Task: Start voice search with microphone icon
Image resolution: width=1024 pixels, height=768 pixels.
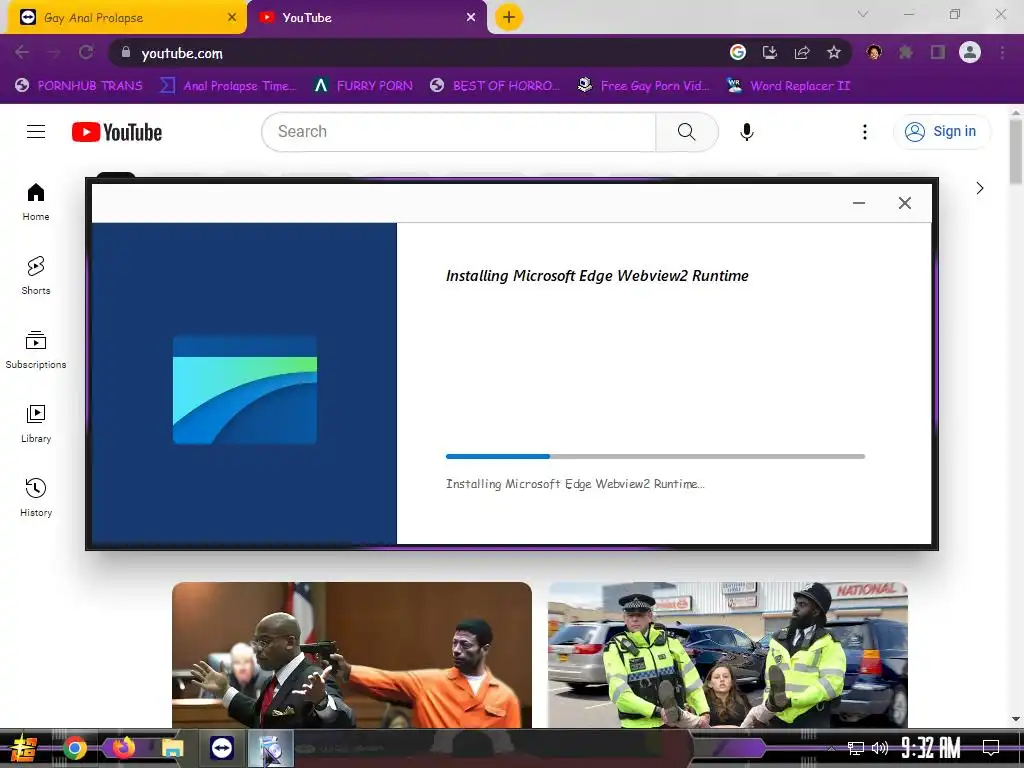Action: 746,132
